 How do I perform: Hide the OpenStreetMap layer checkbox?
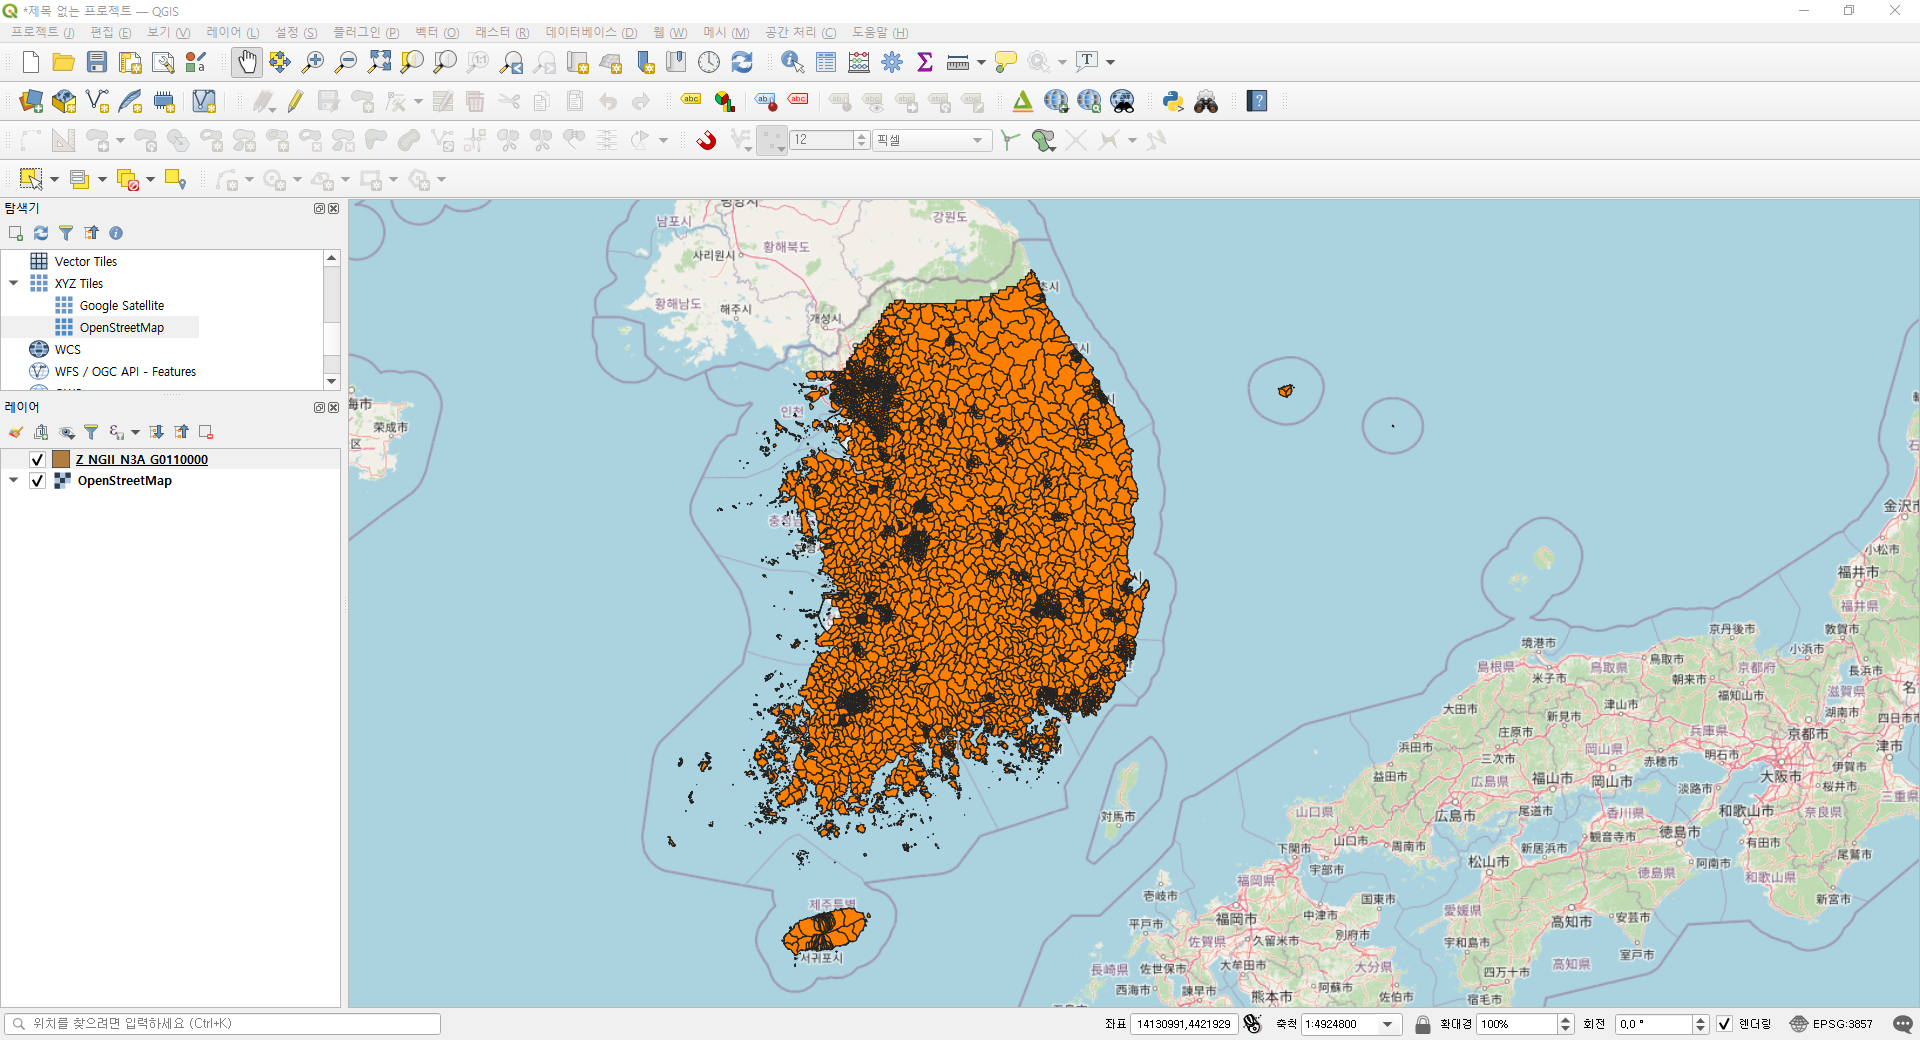point(38,481)
